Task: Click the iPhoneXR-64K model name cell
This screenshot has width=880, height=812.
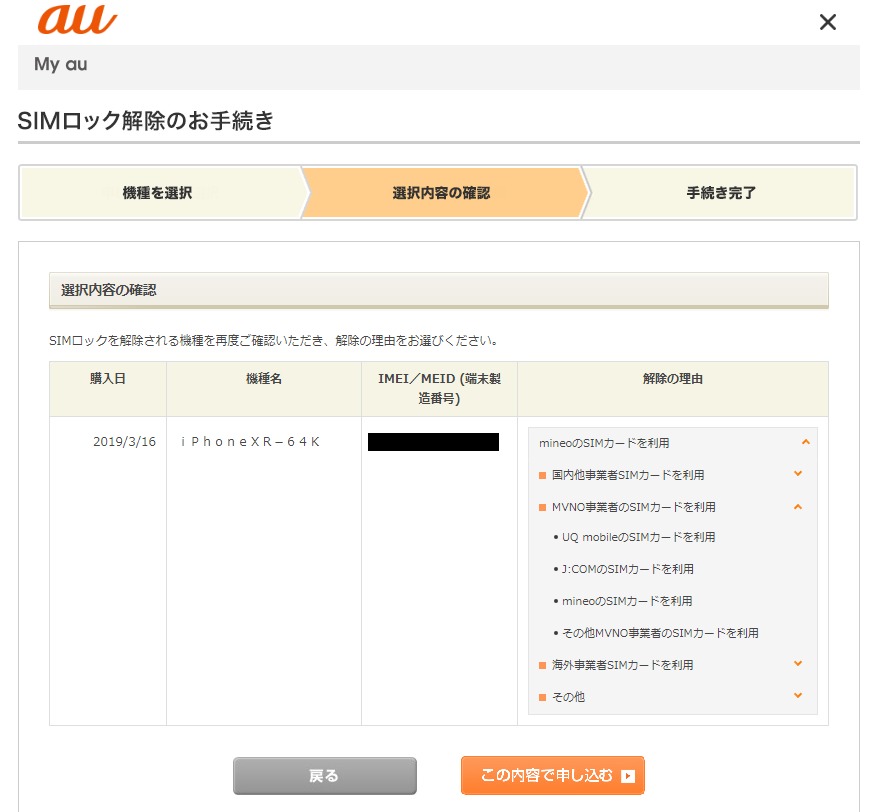Action: coord(250,442)
